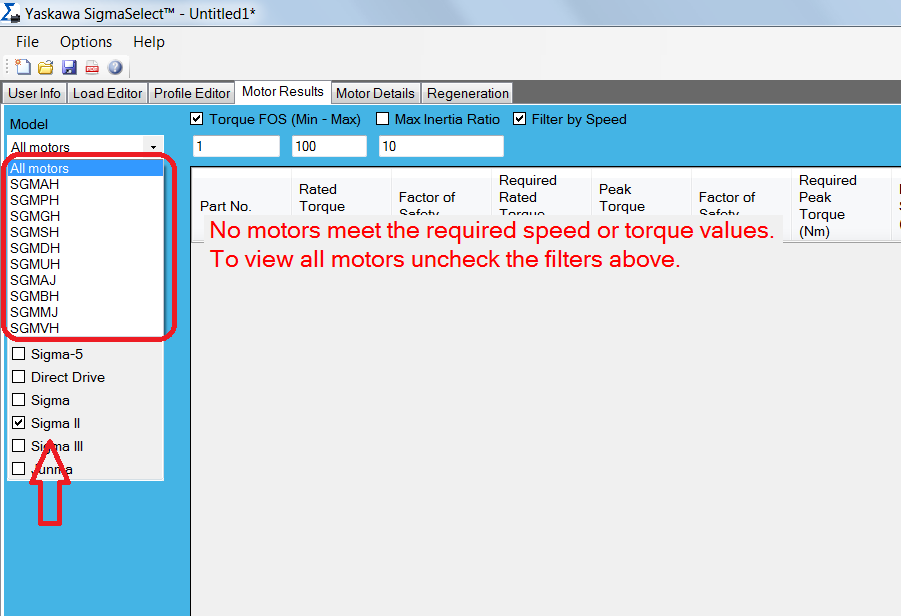Click the Torque FOS maximum field showing 100
Screen dimensions: 901x616
329,146
